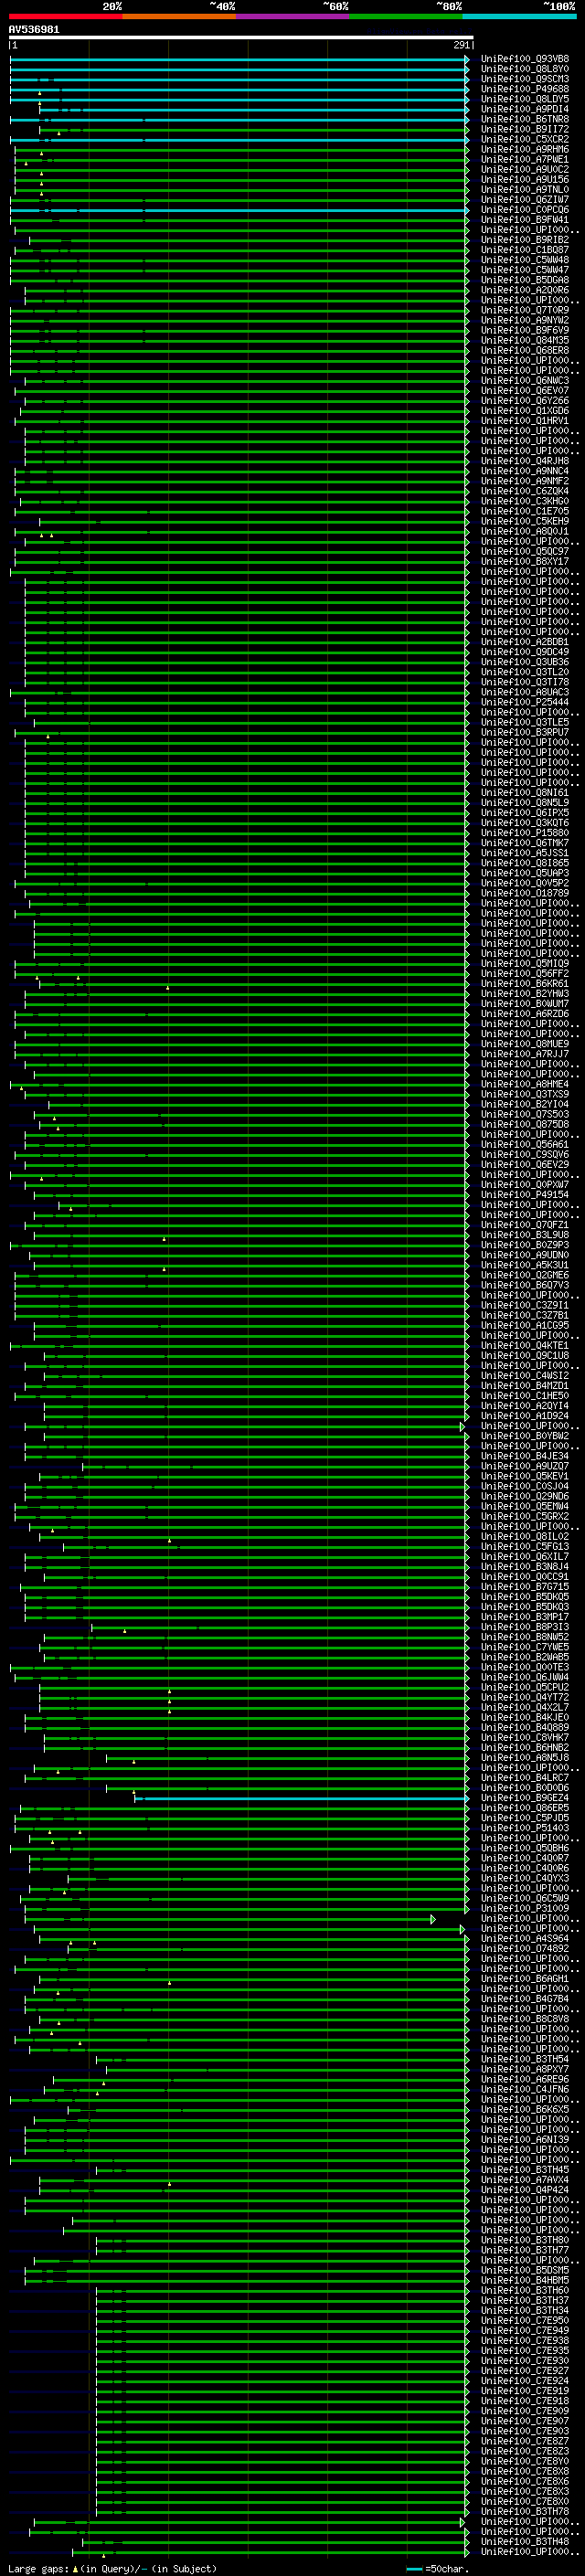
Task: Click ruler end position 291
Action: 462,45
